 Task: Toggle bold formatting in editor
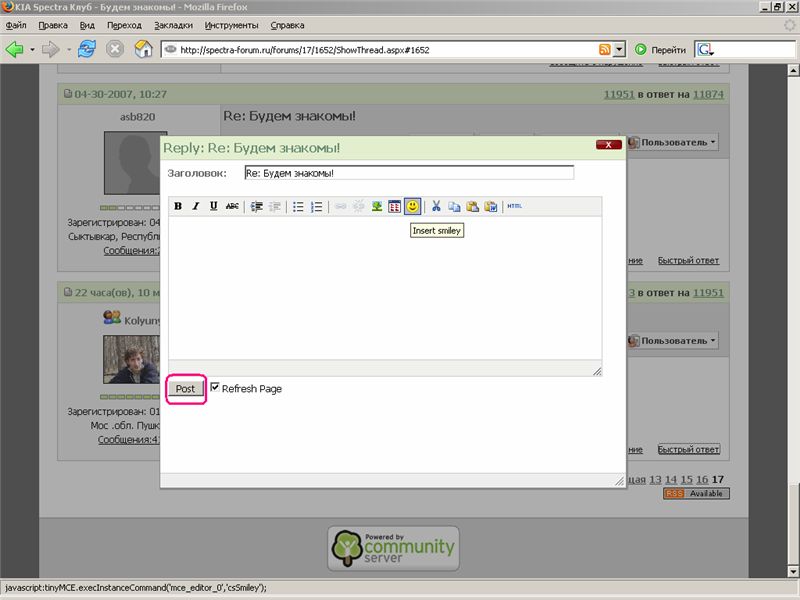178,206
